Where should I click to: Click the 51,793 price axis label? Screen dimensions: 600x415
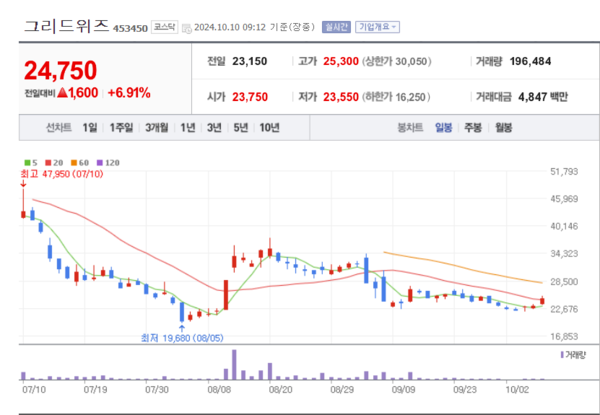pyautogui.click(x=564, y=172)
